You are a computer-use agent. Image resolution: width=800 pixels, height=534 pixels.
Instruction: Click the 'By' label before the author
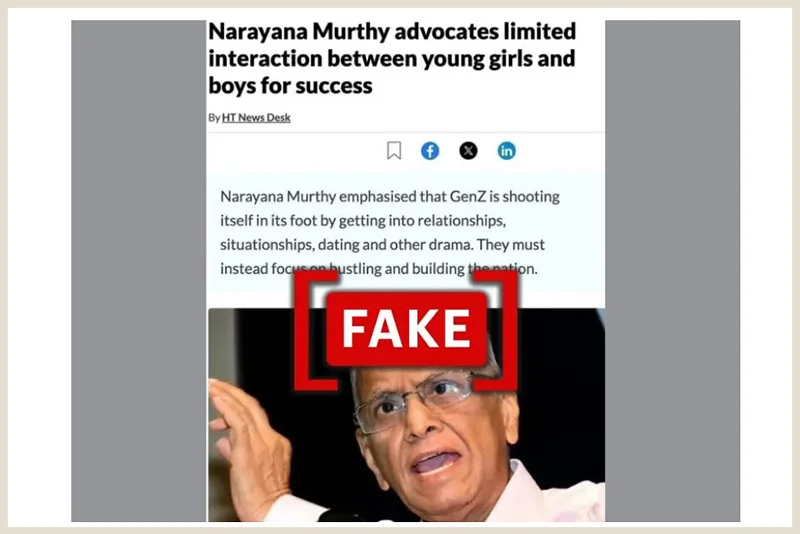click(214, 118)
